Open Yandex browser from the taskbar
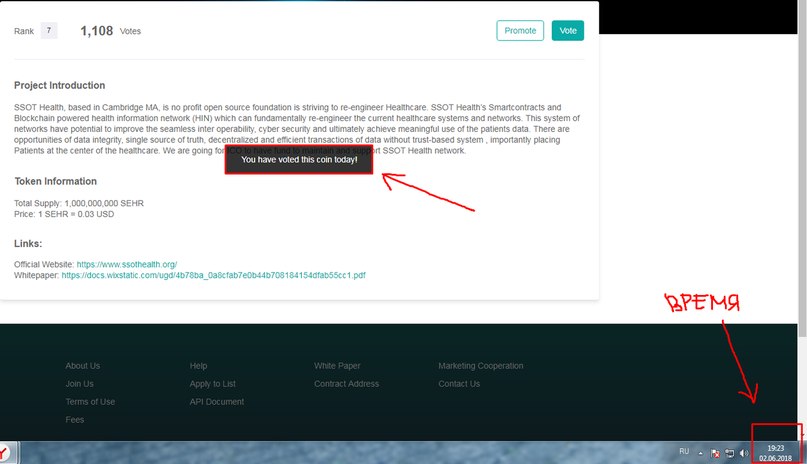The image size is (807, 464). click(x=4, y=453)
